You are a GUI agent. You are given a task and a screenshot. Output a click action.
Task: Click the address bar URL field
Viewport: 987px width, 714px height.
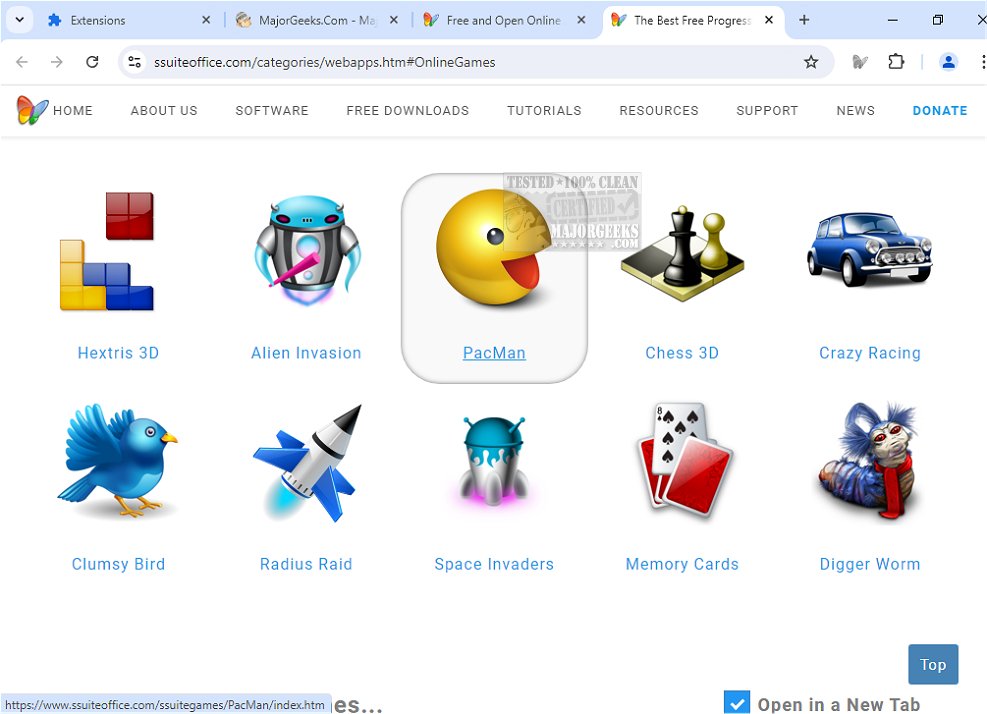pyautogui.click(x=475, y=62)
